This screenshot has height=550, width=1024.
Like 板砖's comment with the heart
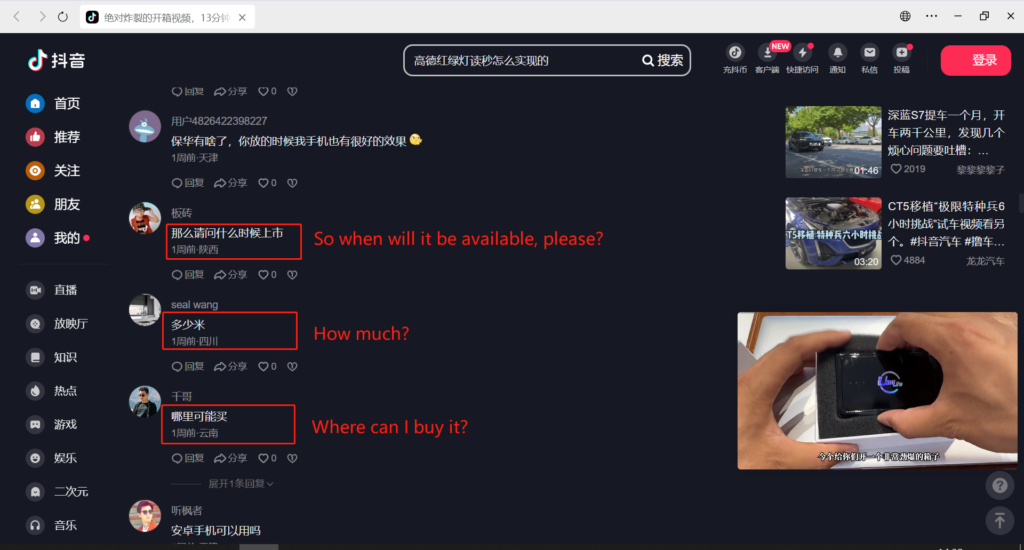tap(267, 274)
